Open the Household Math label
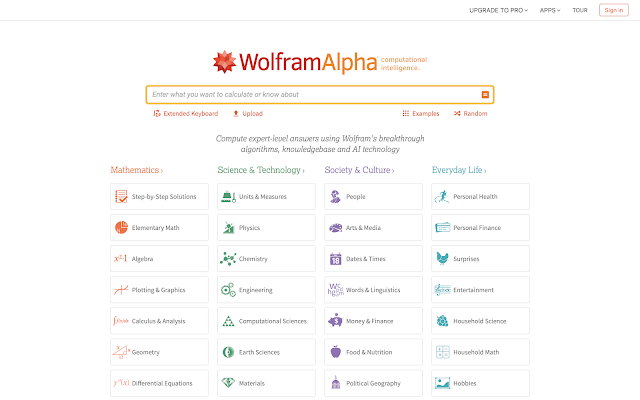The width and height of the screenshot is (640, 400). (476, 352)
